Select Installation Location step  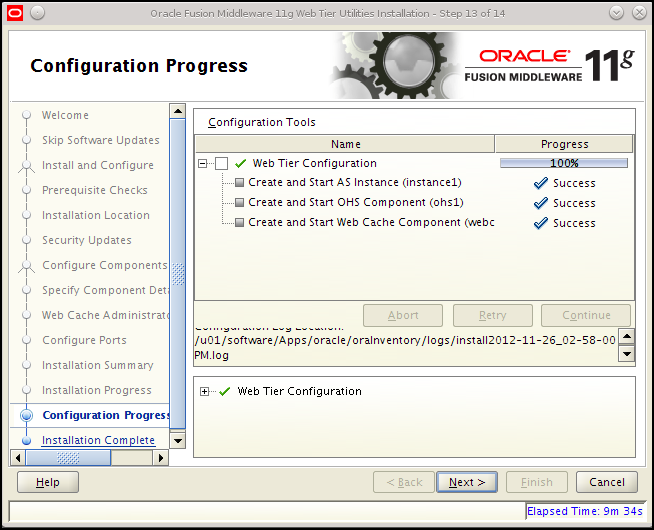pyautogui.click(x=96, y=215)
